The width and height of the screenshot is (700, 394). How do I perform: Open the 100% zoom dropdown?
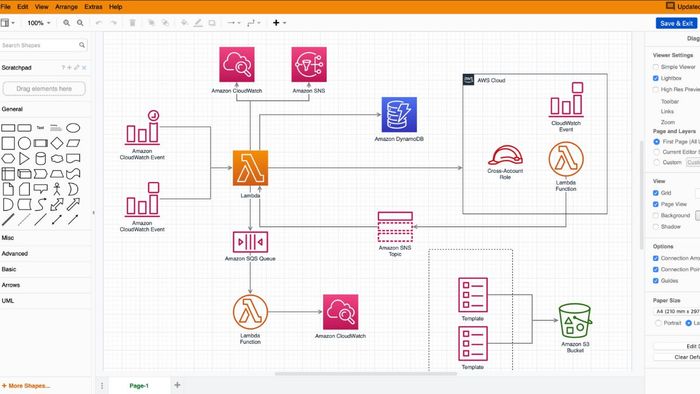(x=39, y=23)
